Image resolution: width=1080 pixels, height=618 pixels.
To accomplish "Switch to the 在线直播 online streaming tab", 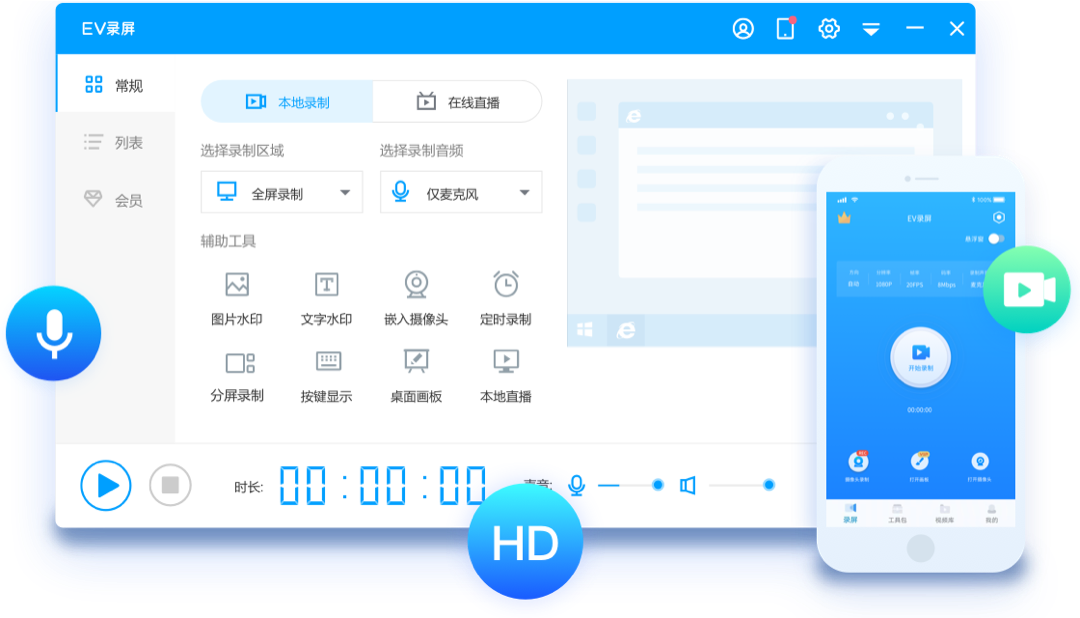I will (457, 101).
